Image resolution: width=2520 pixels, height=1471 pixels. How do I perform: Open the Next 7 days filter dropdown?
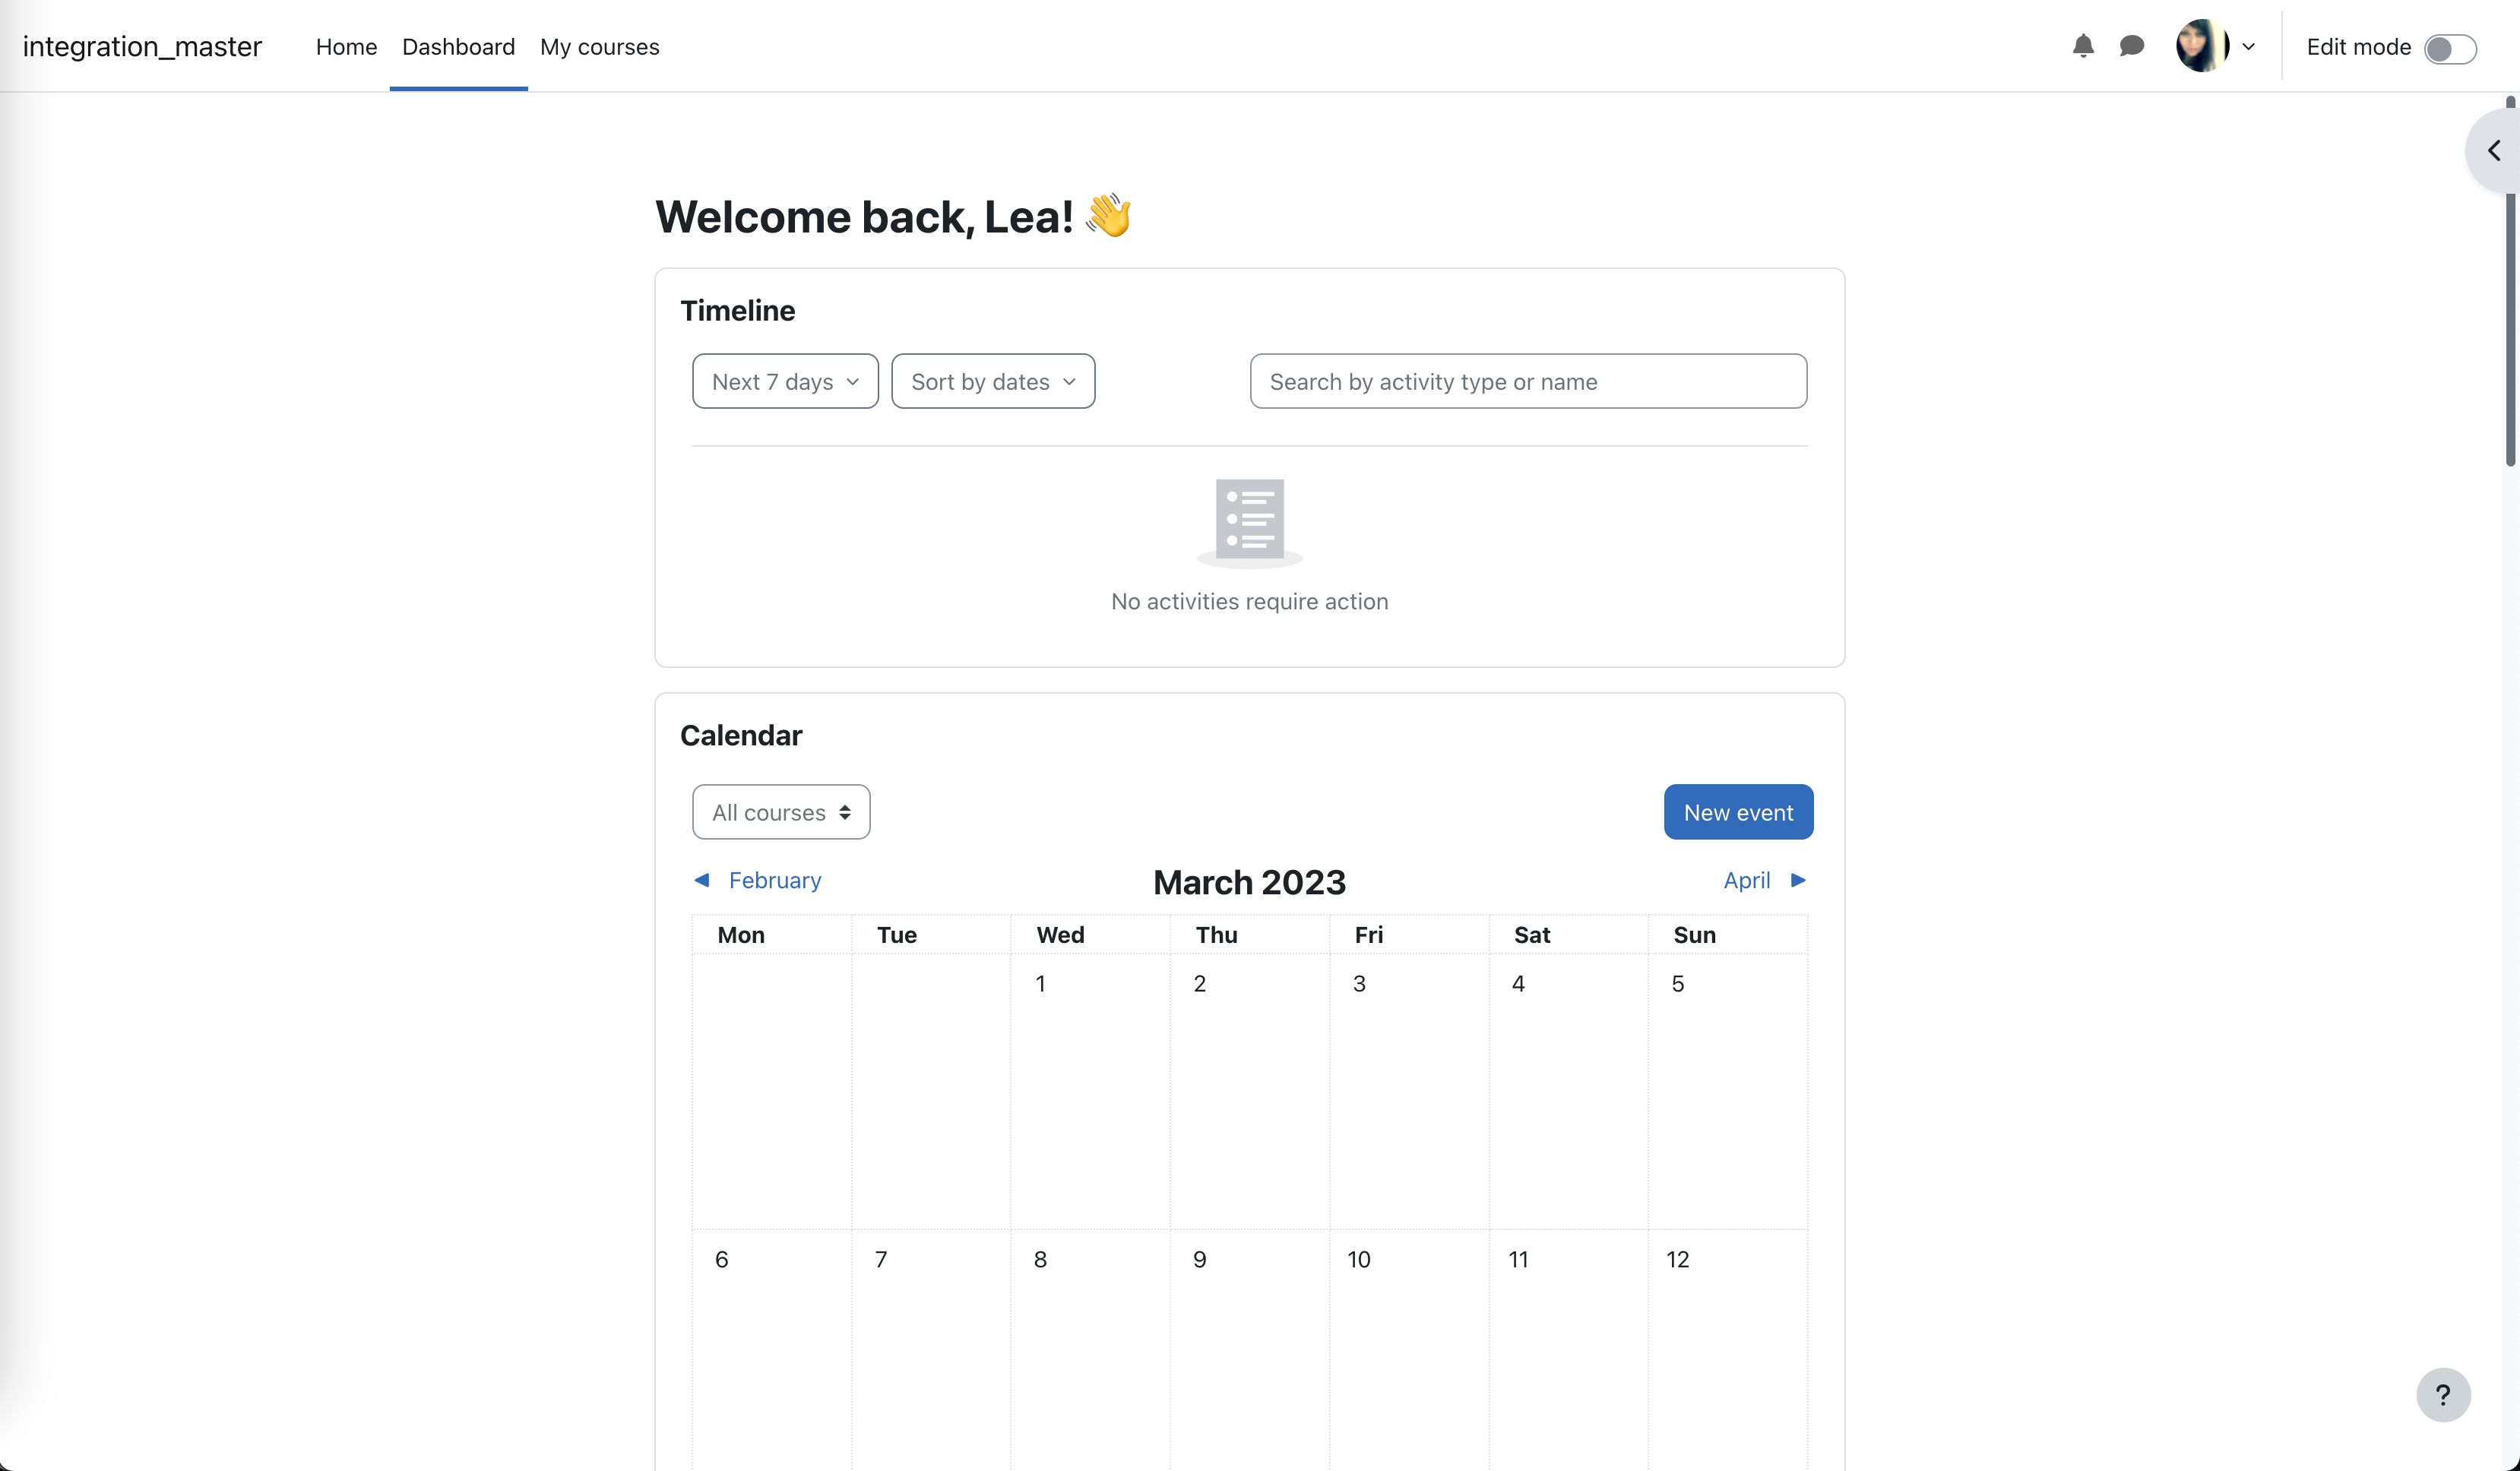pyautogui.click(x=785, y=381)
